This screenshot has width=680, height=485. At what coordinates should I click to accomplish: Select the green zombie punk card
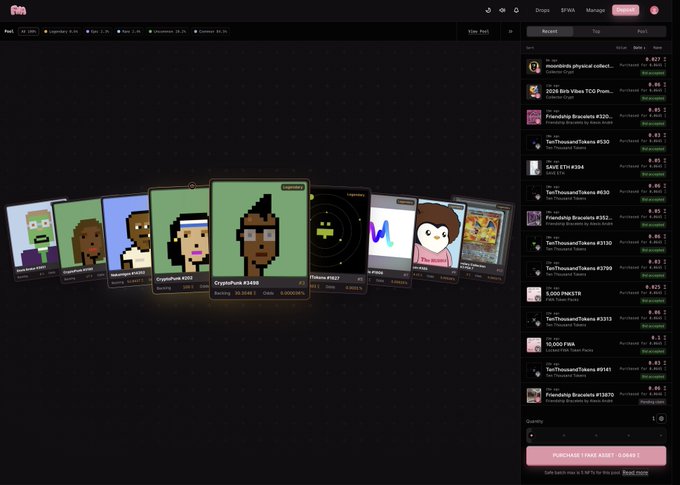33,240
